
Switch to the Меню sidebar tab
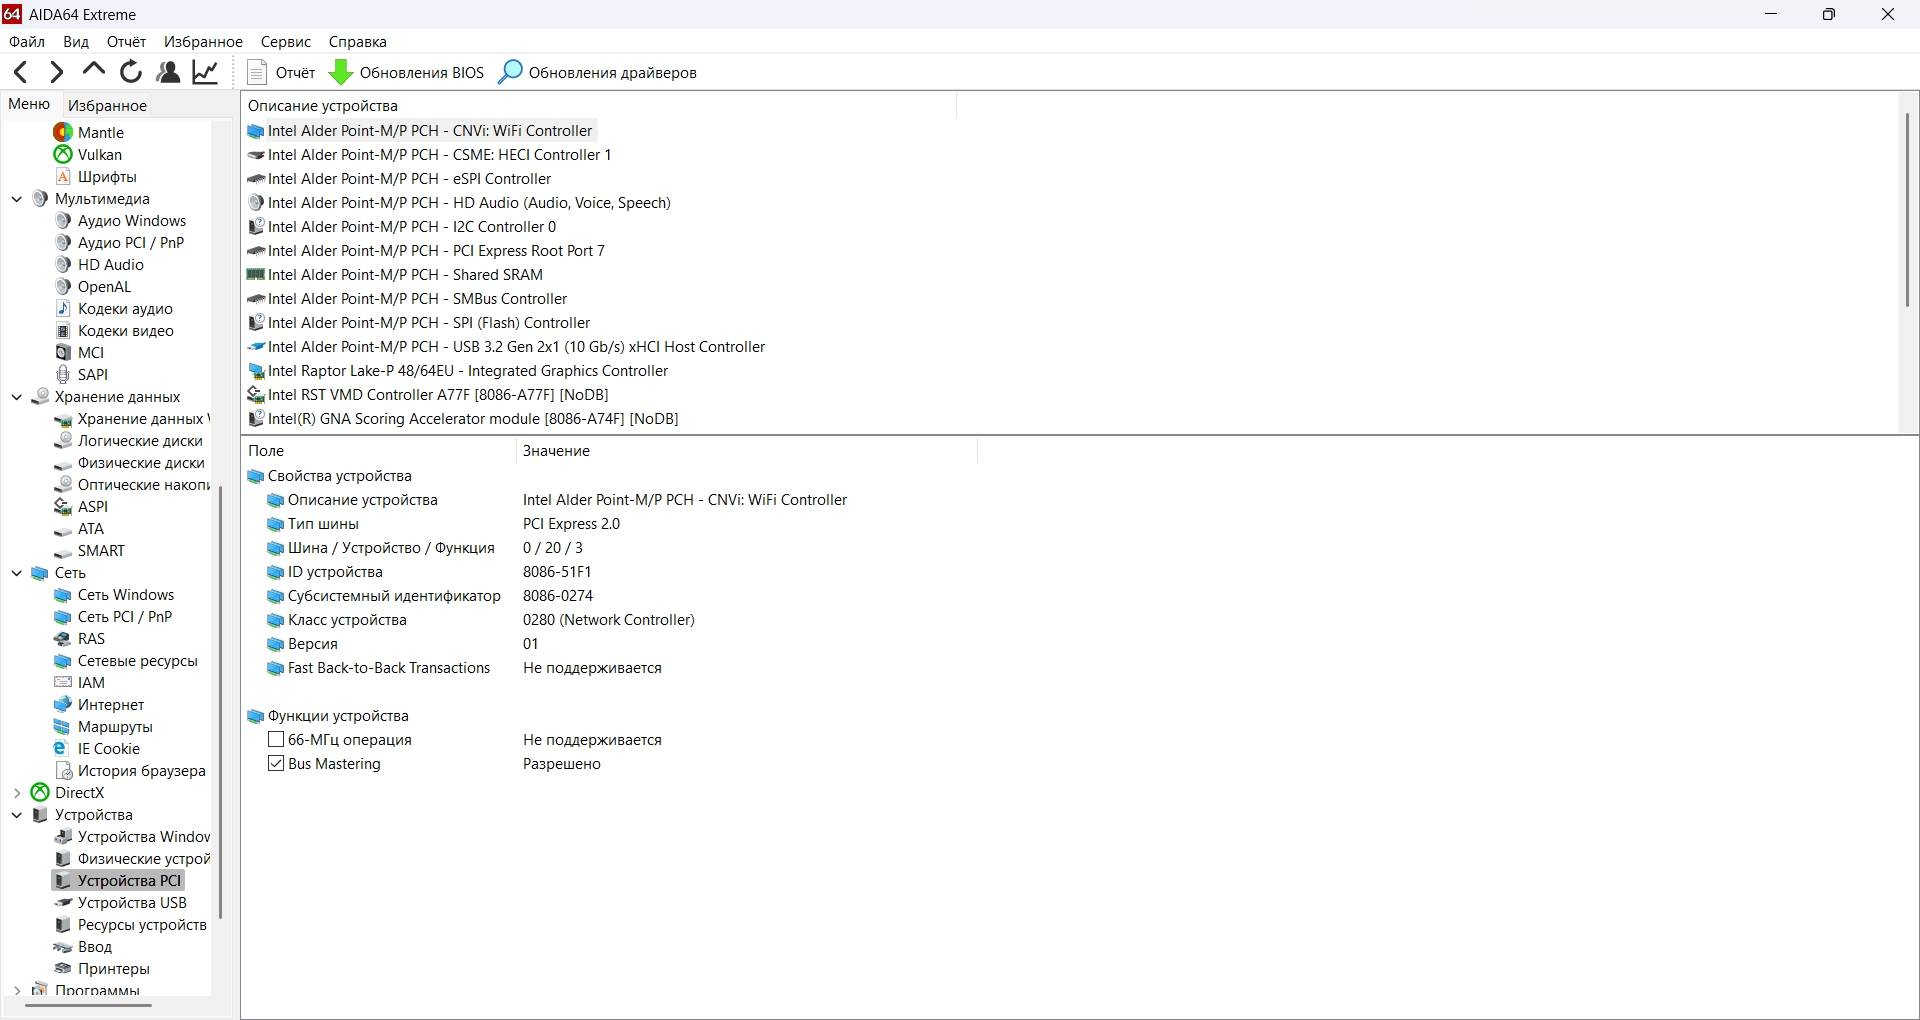click(29, 104)
